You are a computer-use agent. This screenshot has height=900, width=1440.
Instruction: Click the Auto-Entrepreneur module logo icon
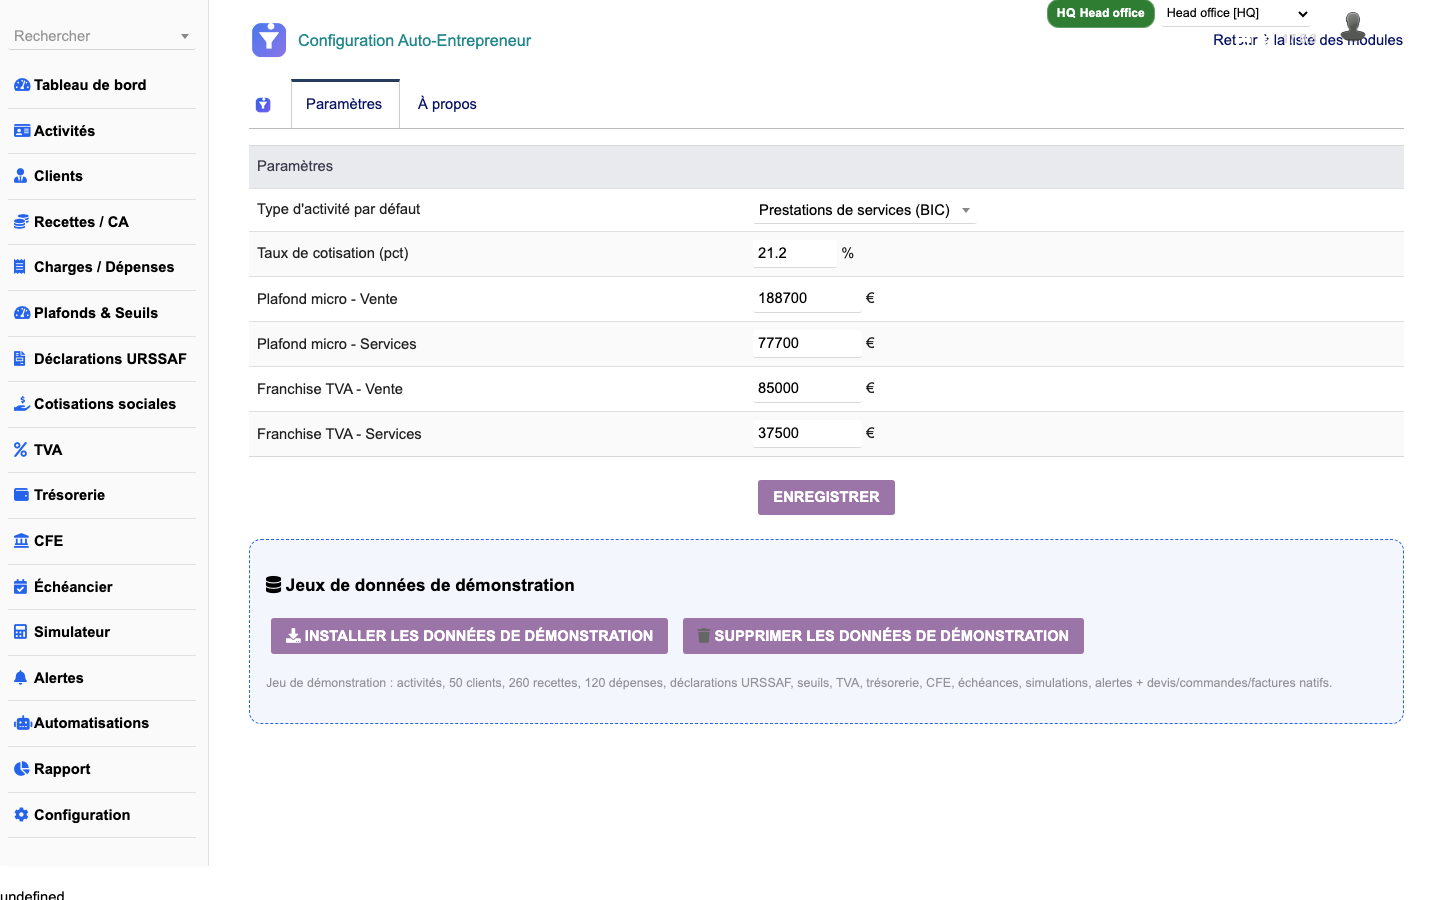pos(269,40)
